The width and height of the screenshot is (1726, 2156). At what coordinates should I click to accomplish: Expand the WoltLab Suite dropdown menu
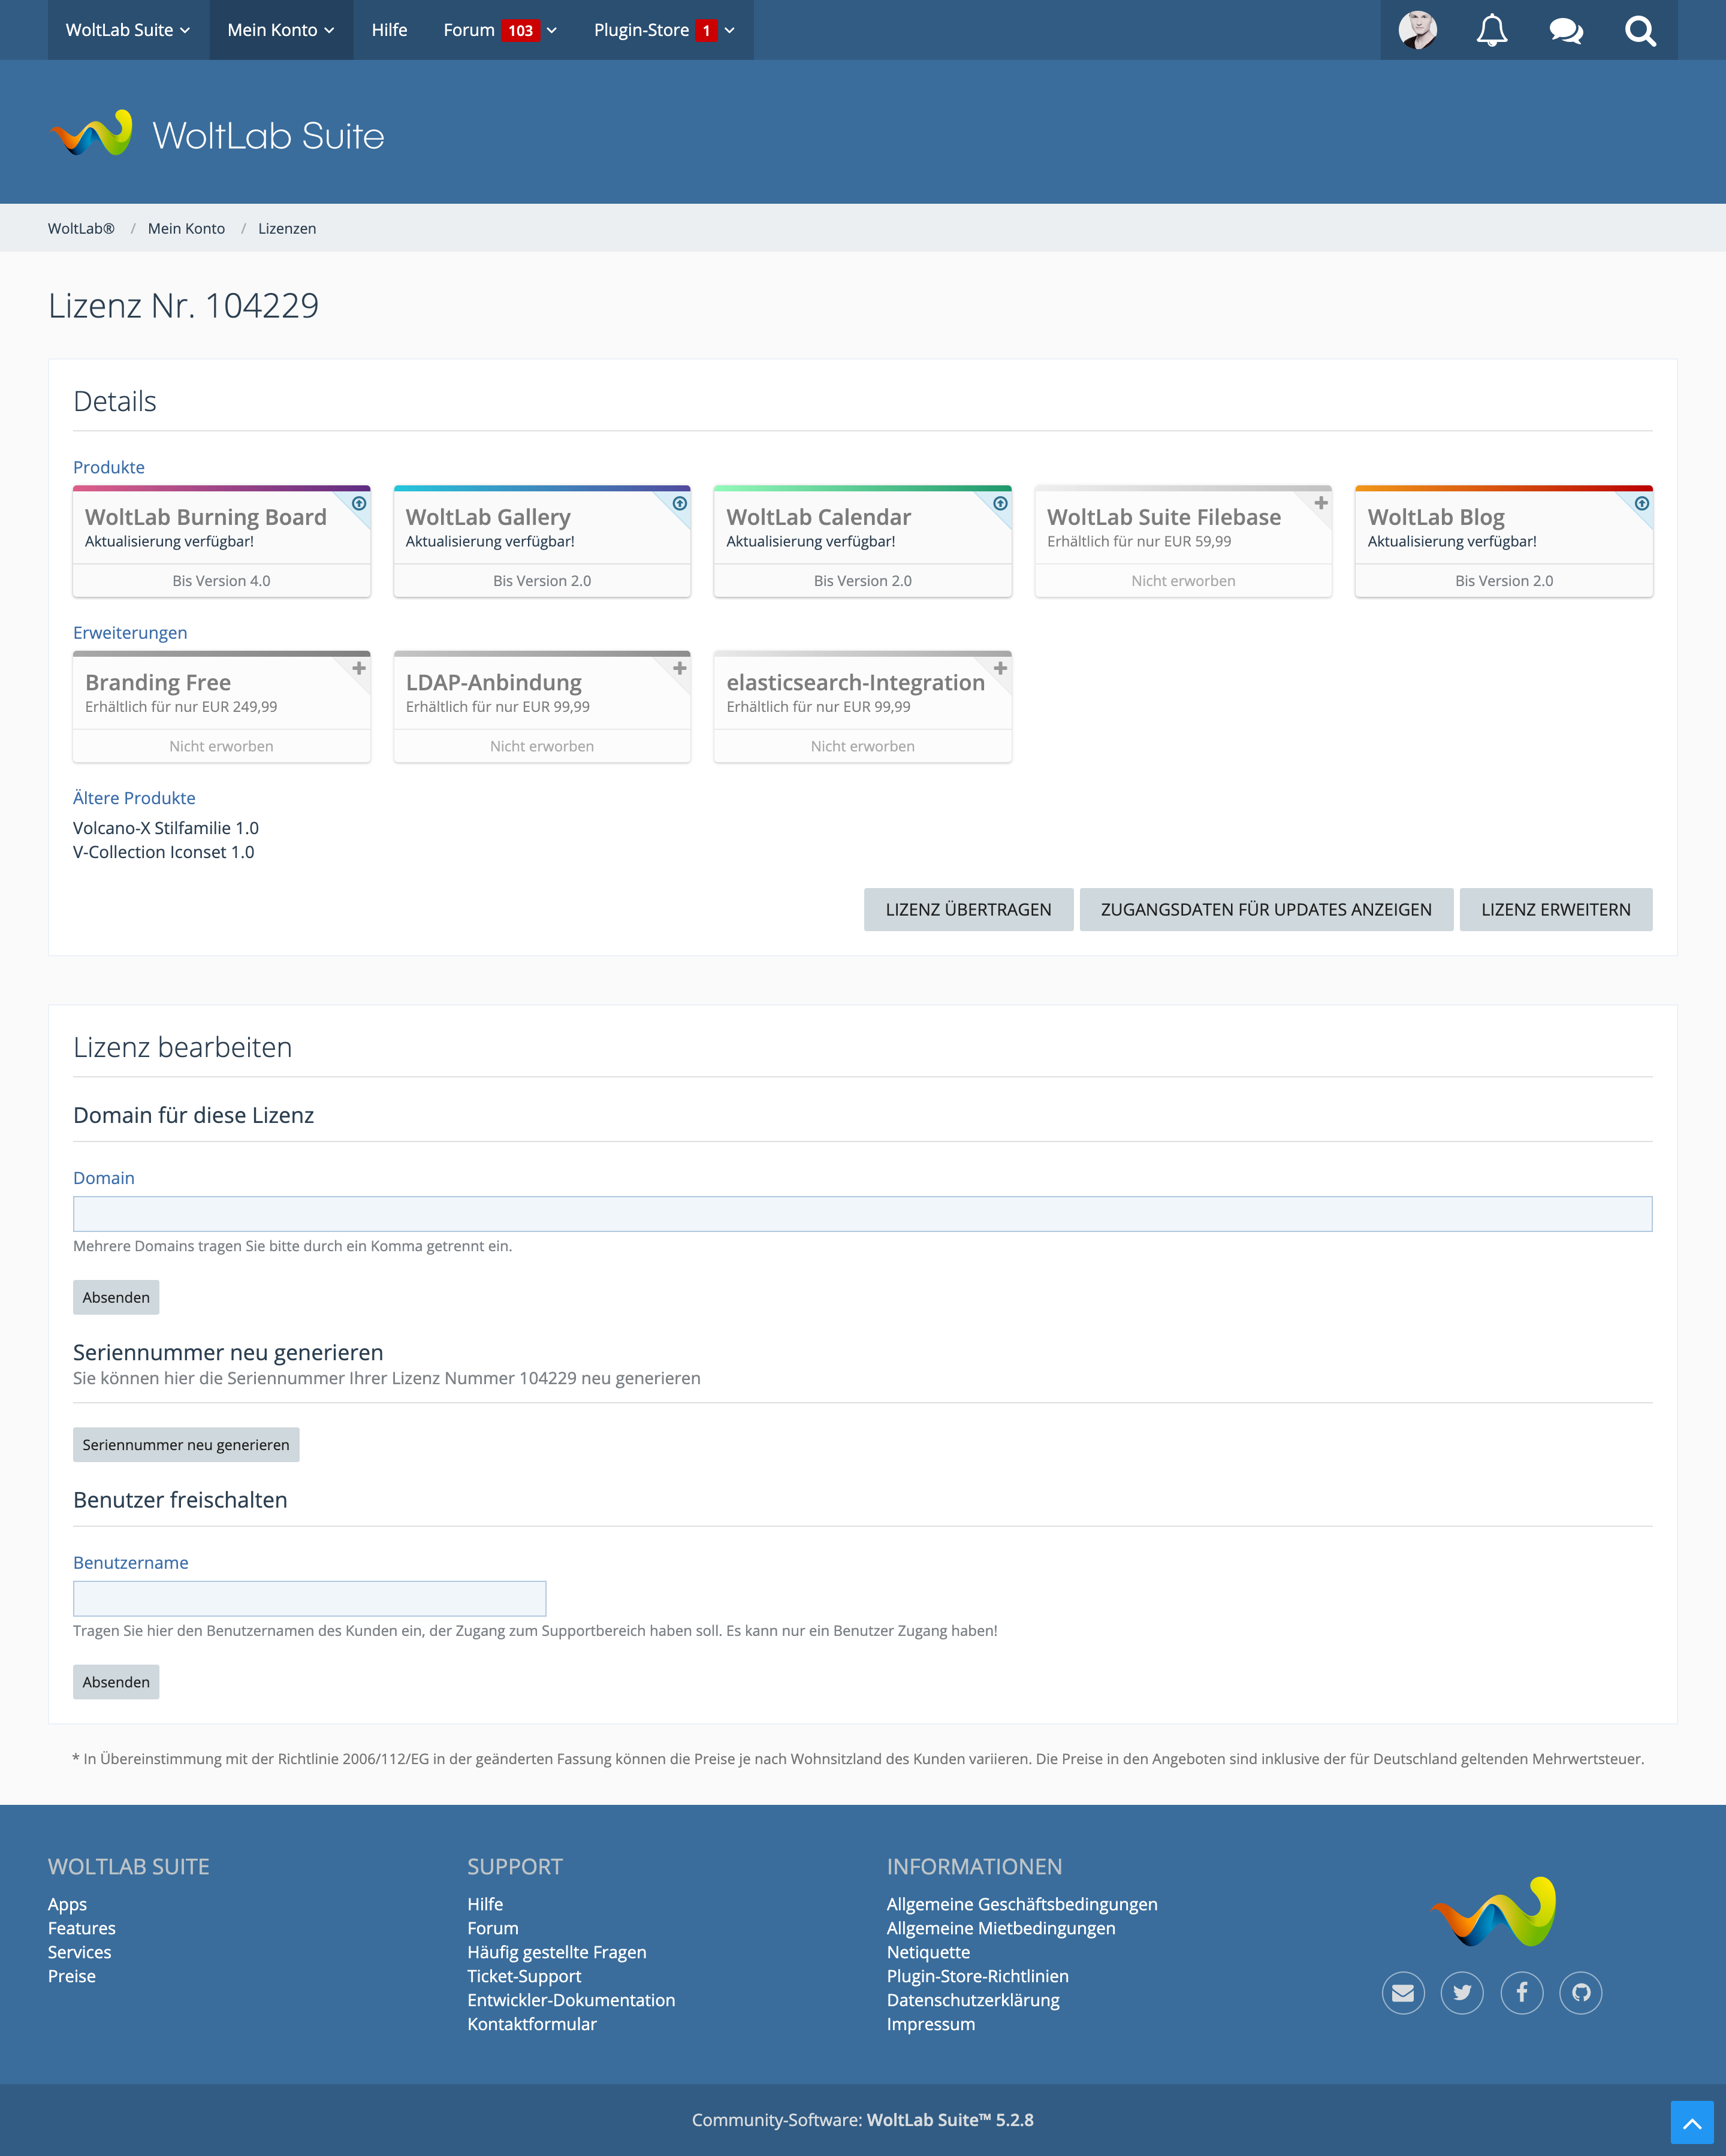pos(128,30)
